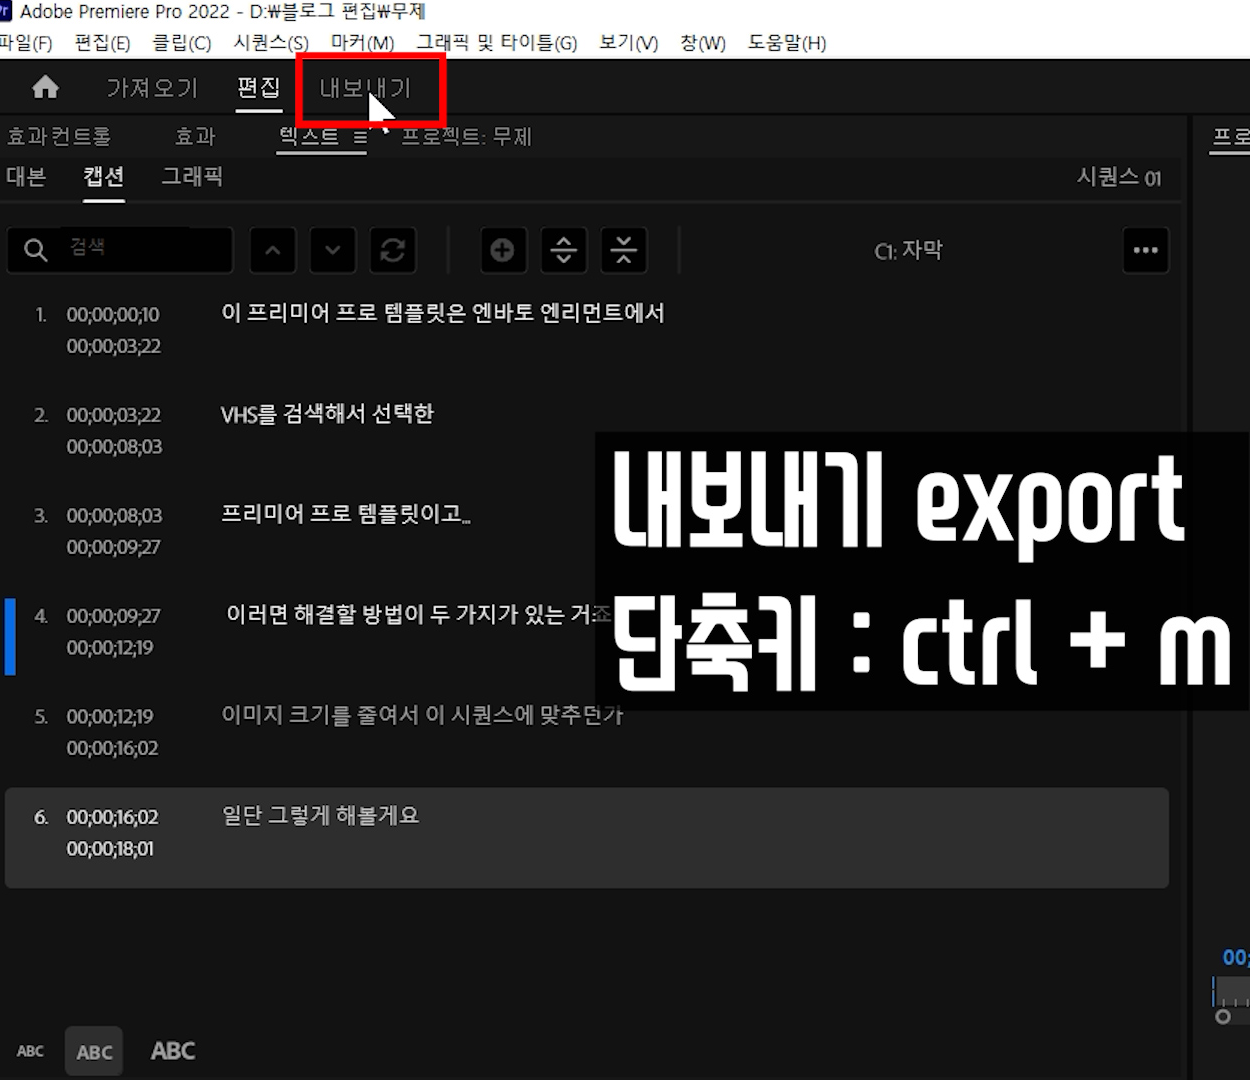Click the blue timeline playhead timecode

pyautogui.click(x=1236, y=957)
